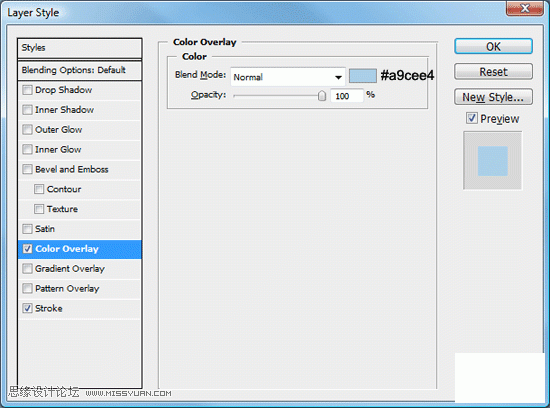Click the Opacity slider handle

(322, 95)
